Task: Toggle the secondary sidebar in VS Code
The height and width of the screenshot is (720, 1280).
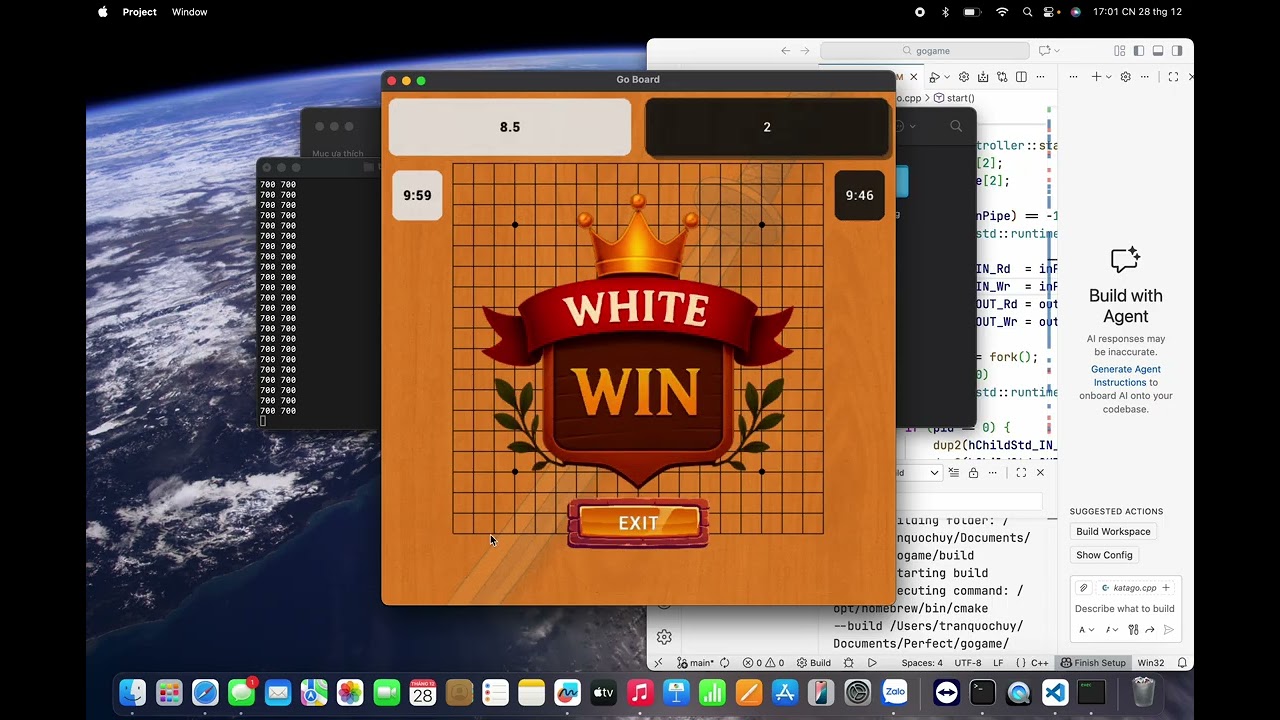Action: (1177, 50)
